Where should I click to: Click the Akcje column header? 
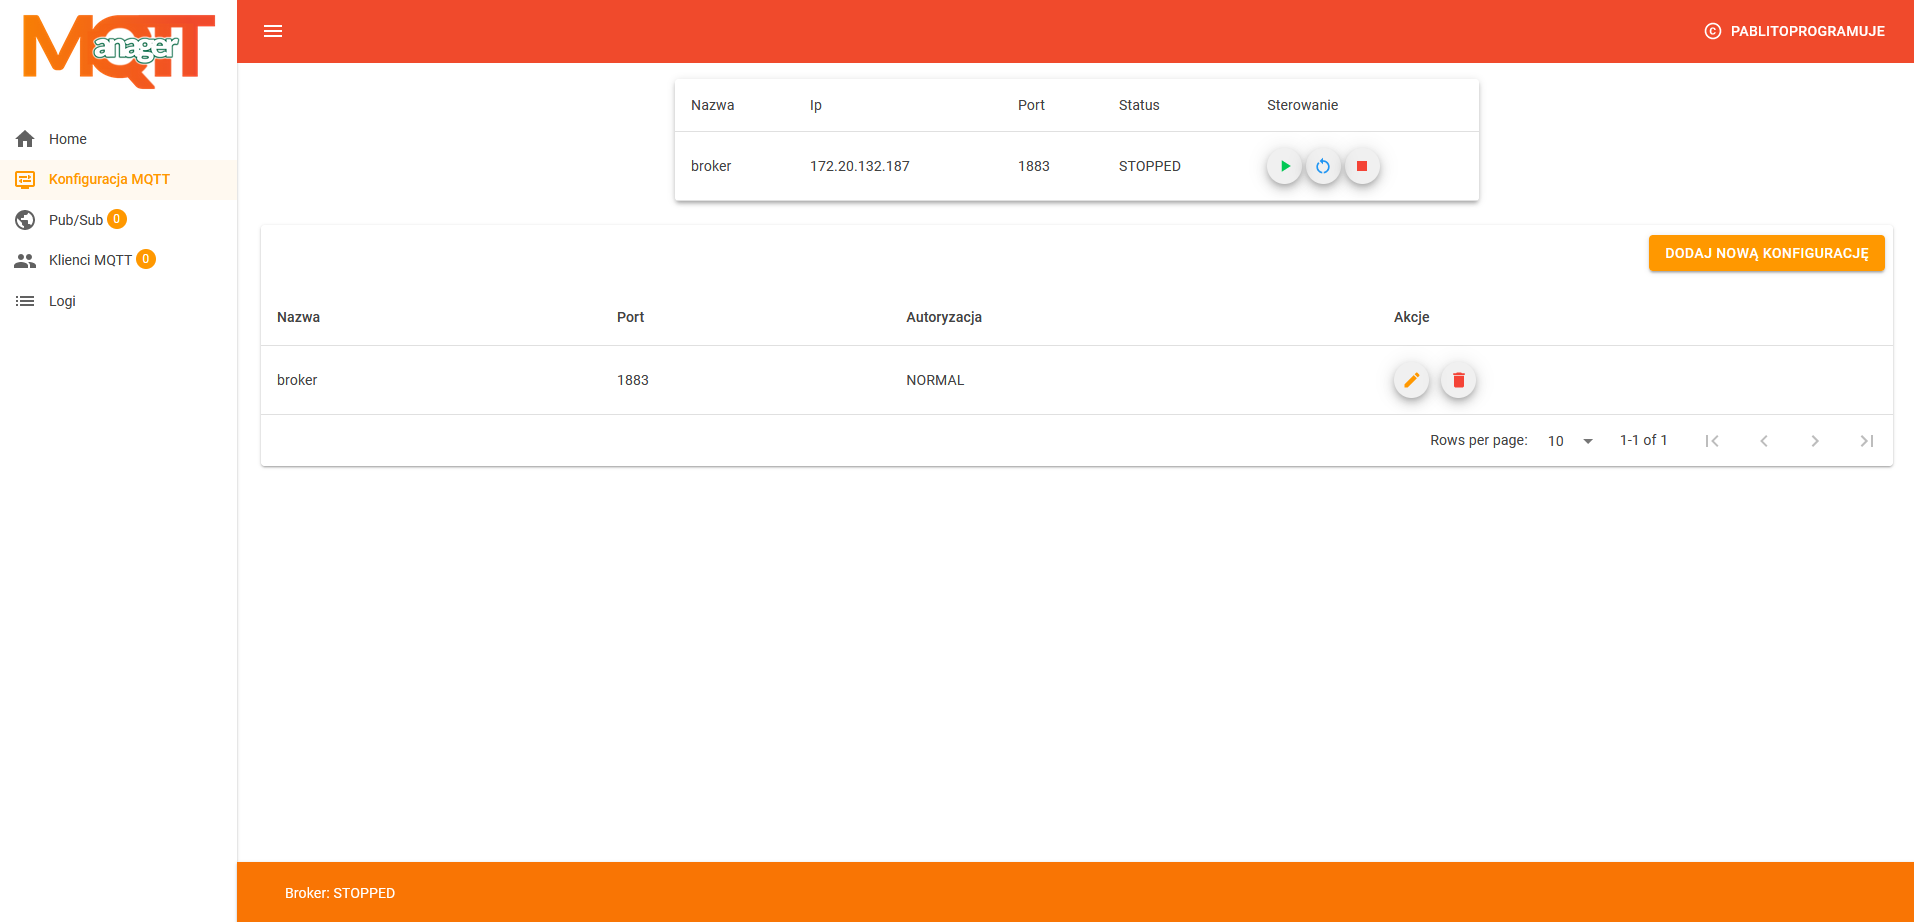coord(1411,317)
